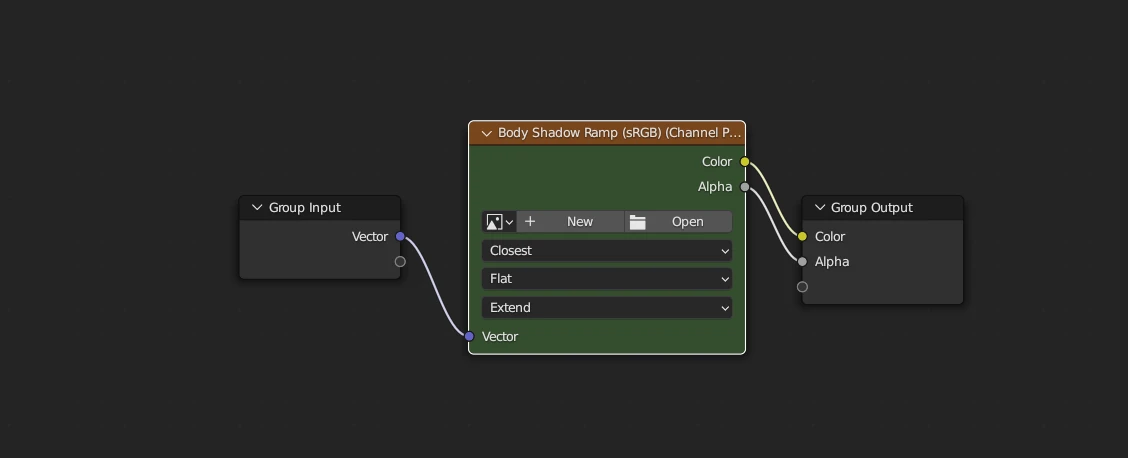The width and height of the screenshot is (1128, 458).
Task: Click the Group Input Vector output socket
Action: point(400,237)
